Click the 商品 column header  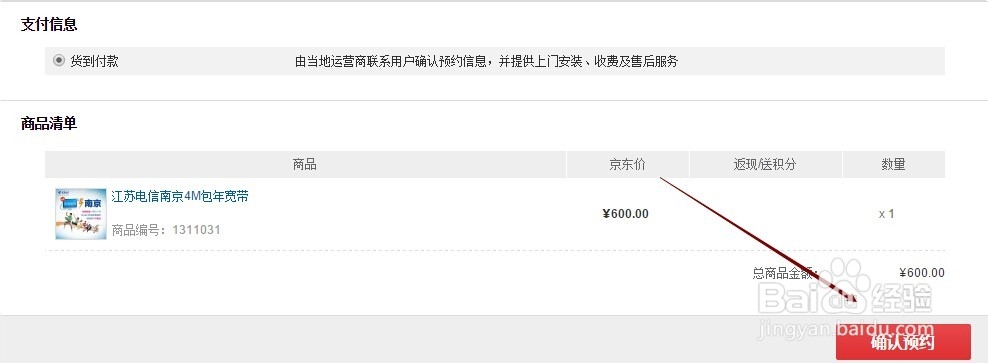(x=305, y=164)
